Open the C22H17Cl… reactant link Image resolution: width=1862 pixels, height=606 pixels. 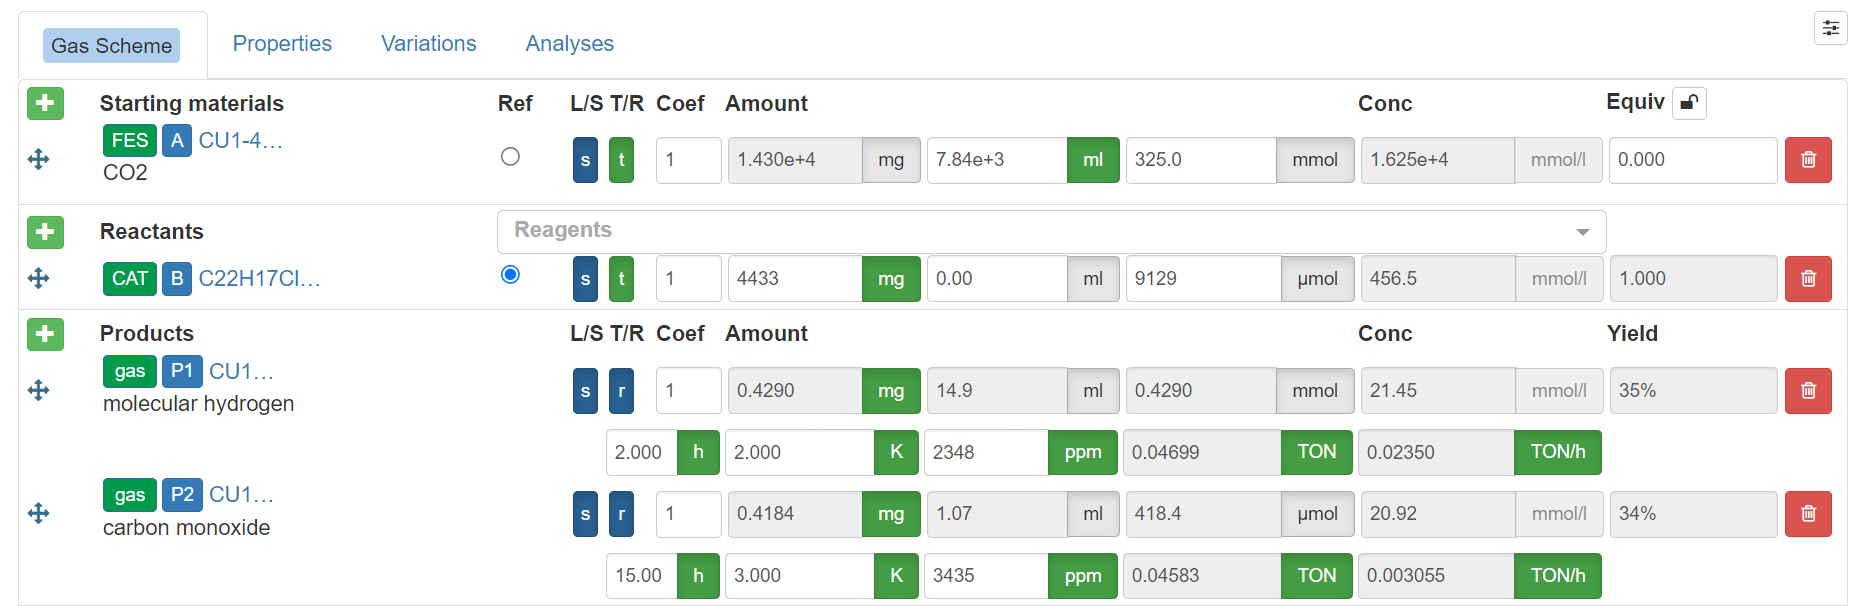(259, 279)
